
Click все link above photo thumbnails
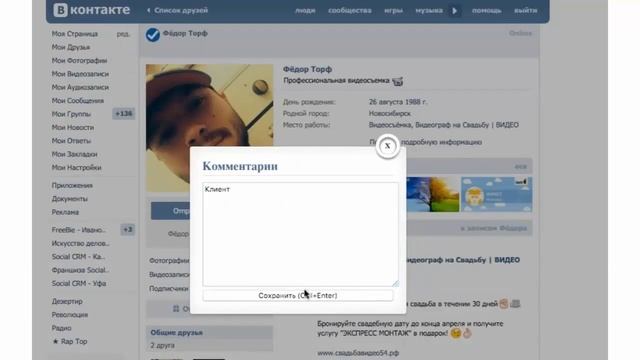(x=520, y=167)
